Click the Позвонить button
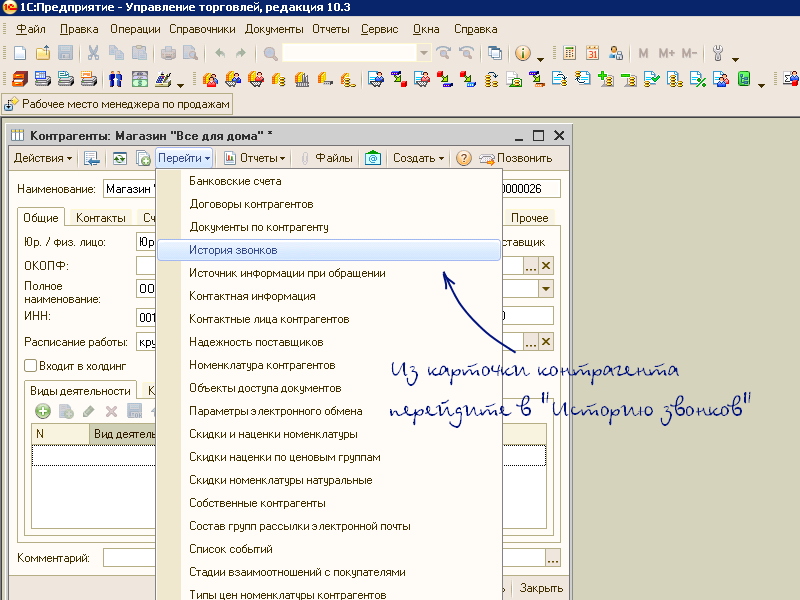The width and height of the screenshot is (800, 600). click(x=516, y=158)
